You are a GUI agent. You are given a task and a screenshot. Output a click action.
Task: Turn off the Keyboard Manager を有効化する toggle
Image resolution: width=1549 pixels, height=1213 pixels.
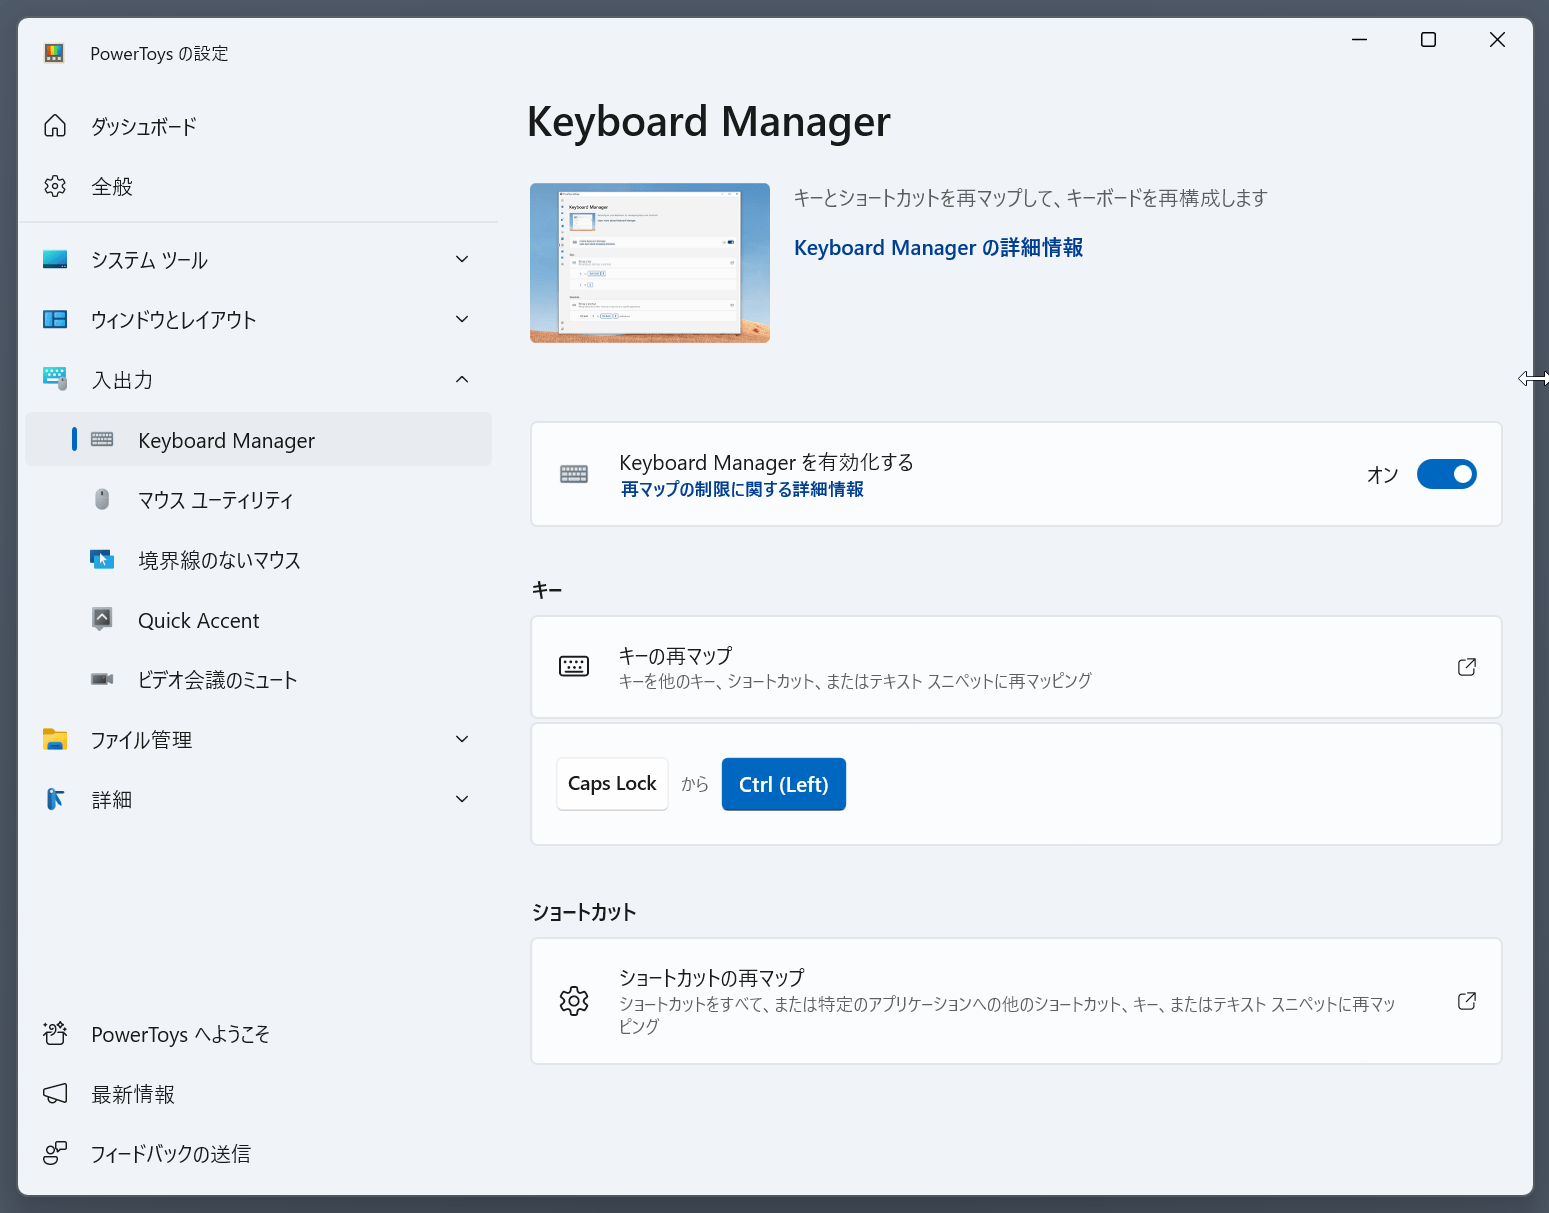click(1446, 474)
